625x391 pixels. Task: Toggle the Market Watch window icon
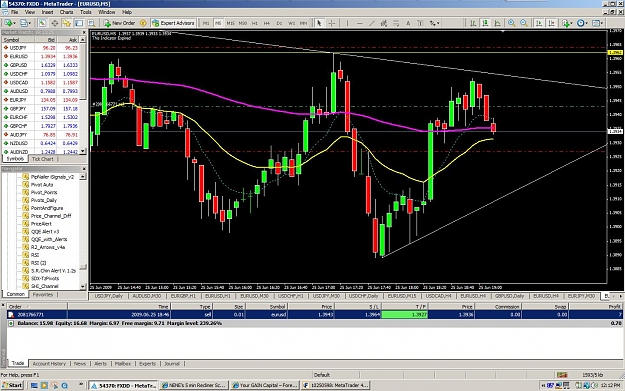point(43,23)
